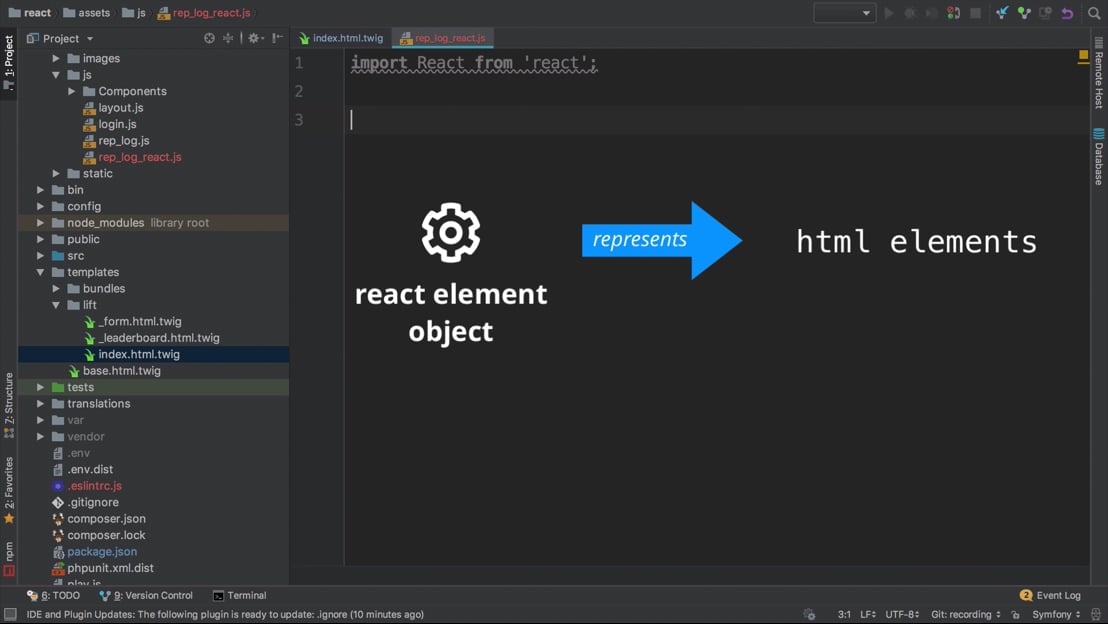Open the 2: Favorites side tab
Screen dimensions: 1108x624
(x=8, y=490)
